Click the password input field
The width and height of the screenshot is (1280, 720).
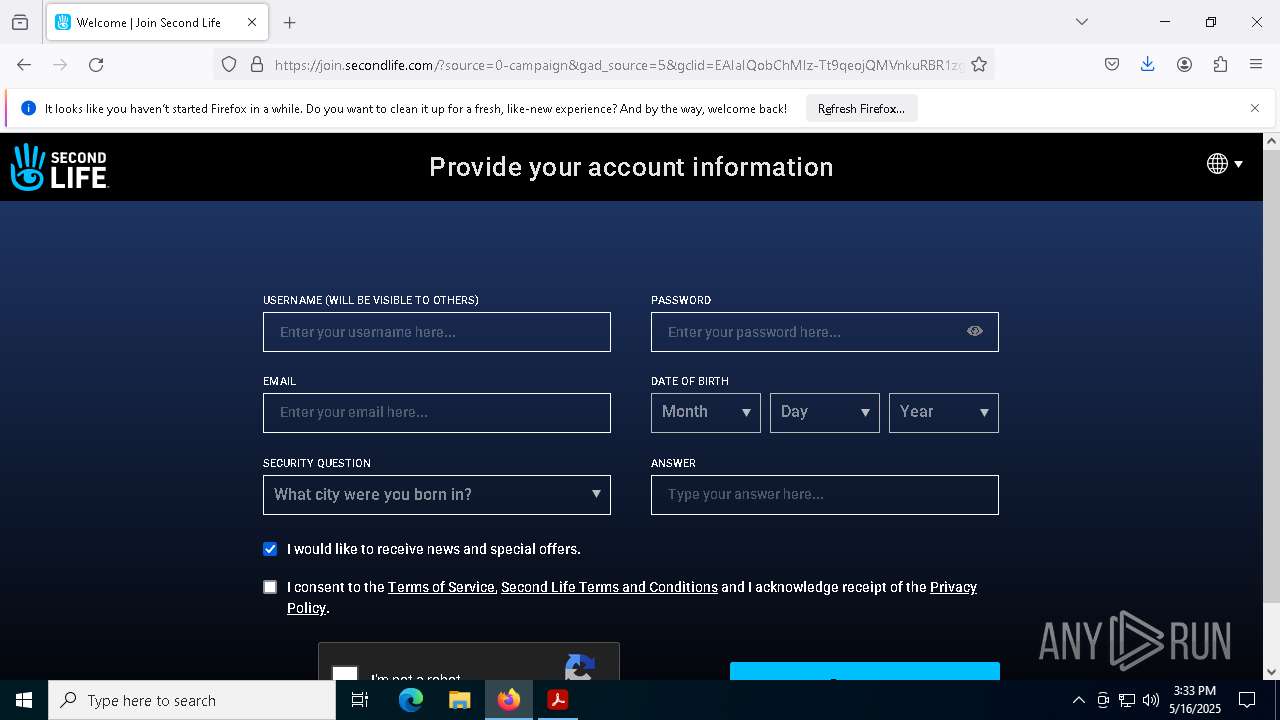click(x=825, y=332)
